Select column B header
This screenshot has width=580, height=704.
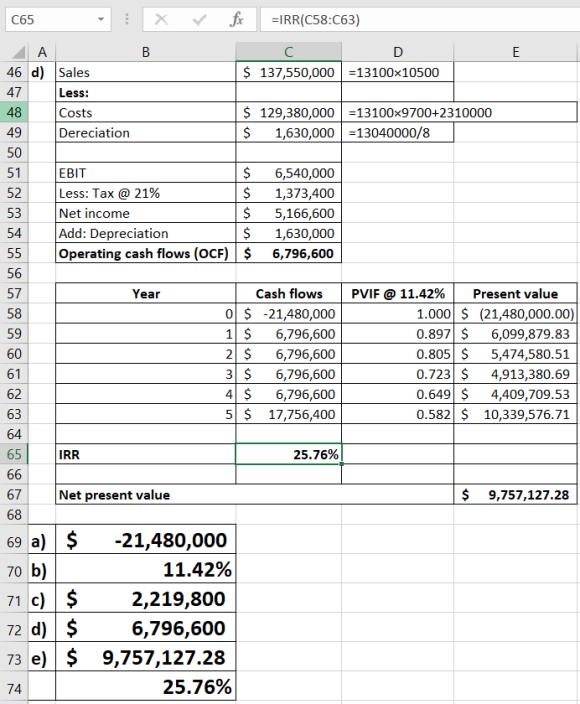[x=145, y=52]
